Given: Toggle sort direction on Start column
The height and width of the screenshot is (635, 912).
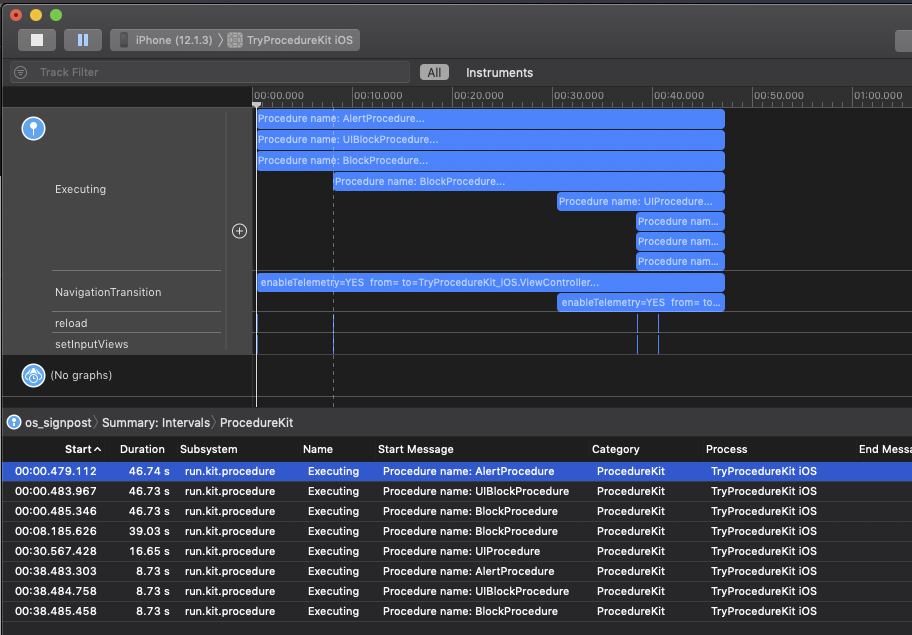Looking at the screenshot, I should pyautogui.click(x=84, y=449).
